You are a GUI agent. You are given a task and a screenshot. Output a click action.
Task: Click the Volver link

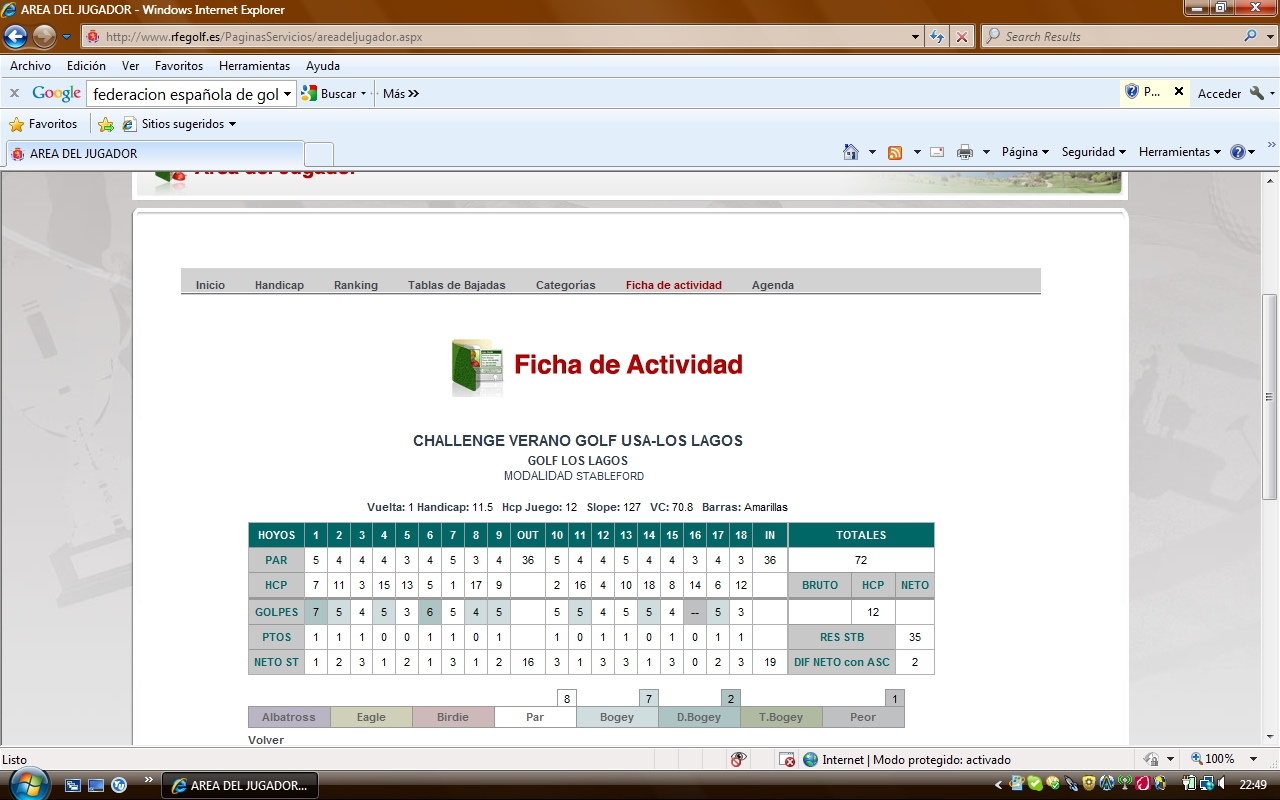pos(266,740)
